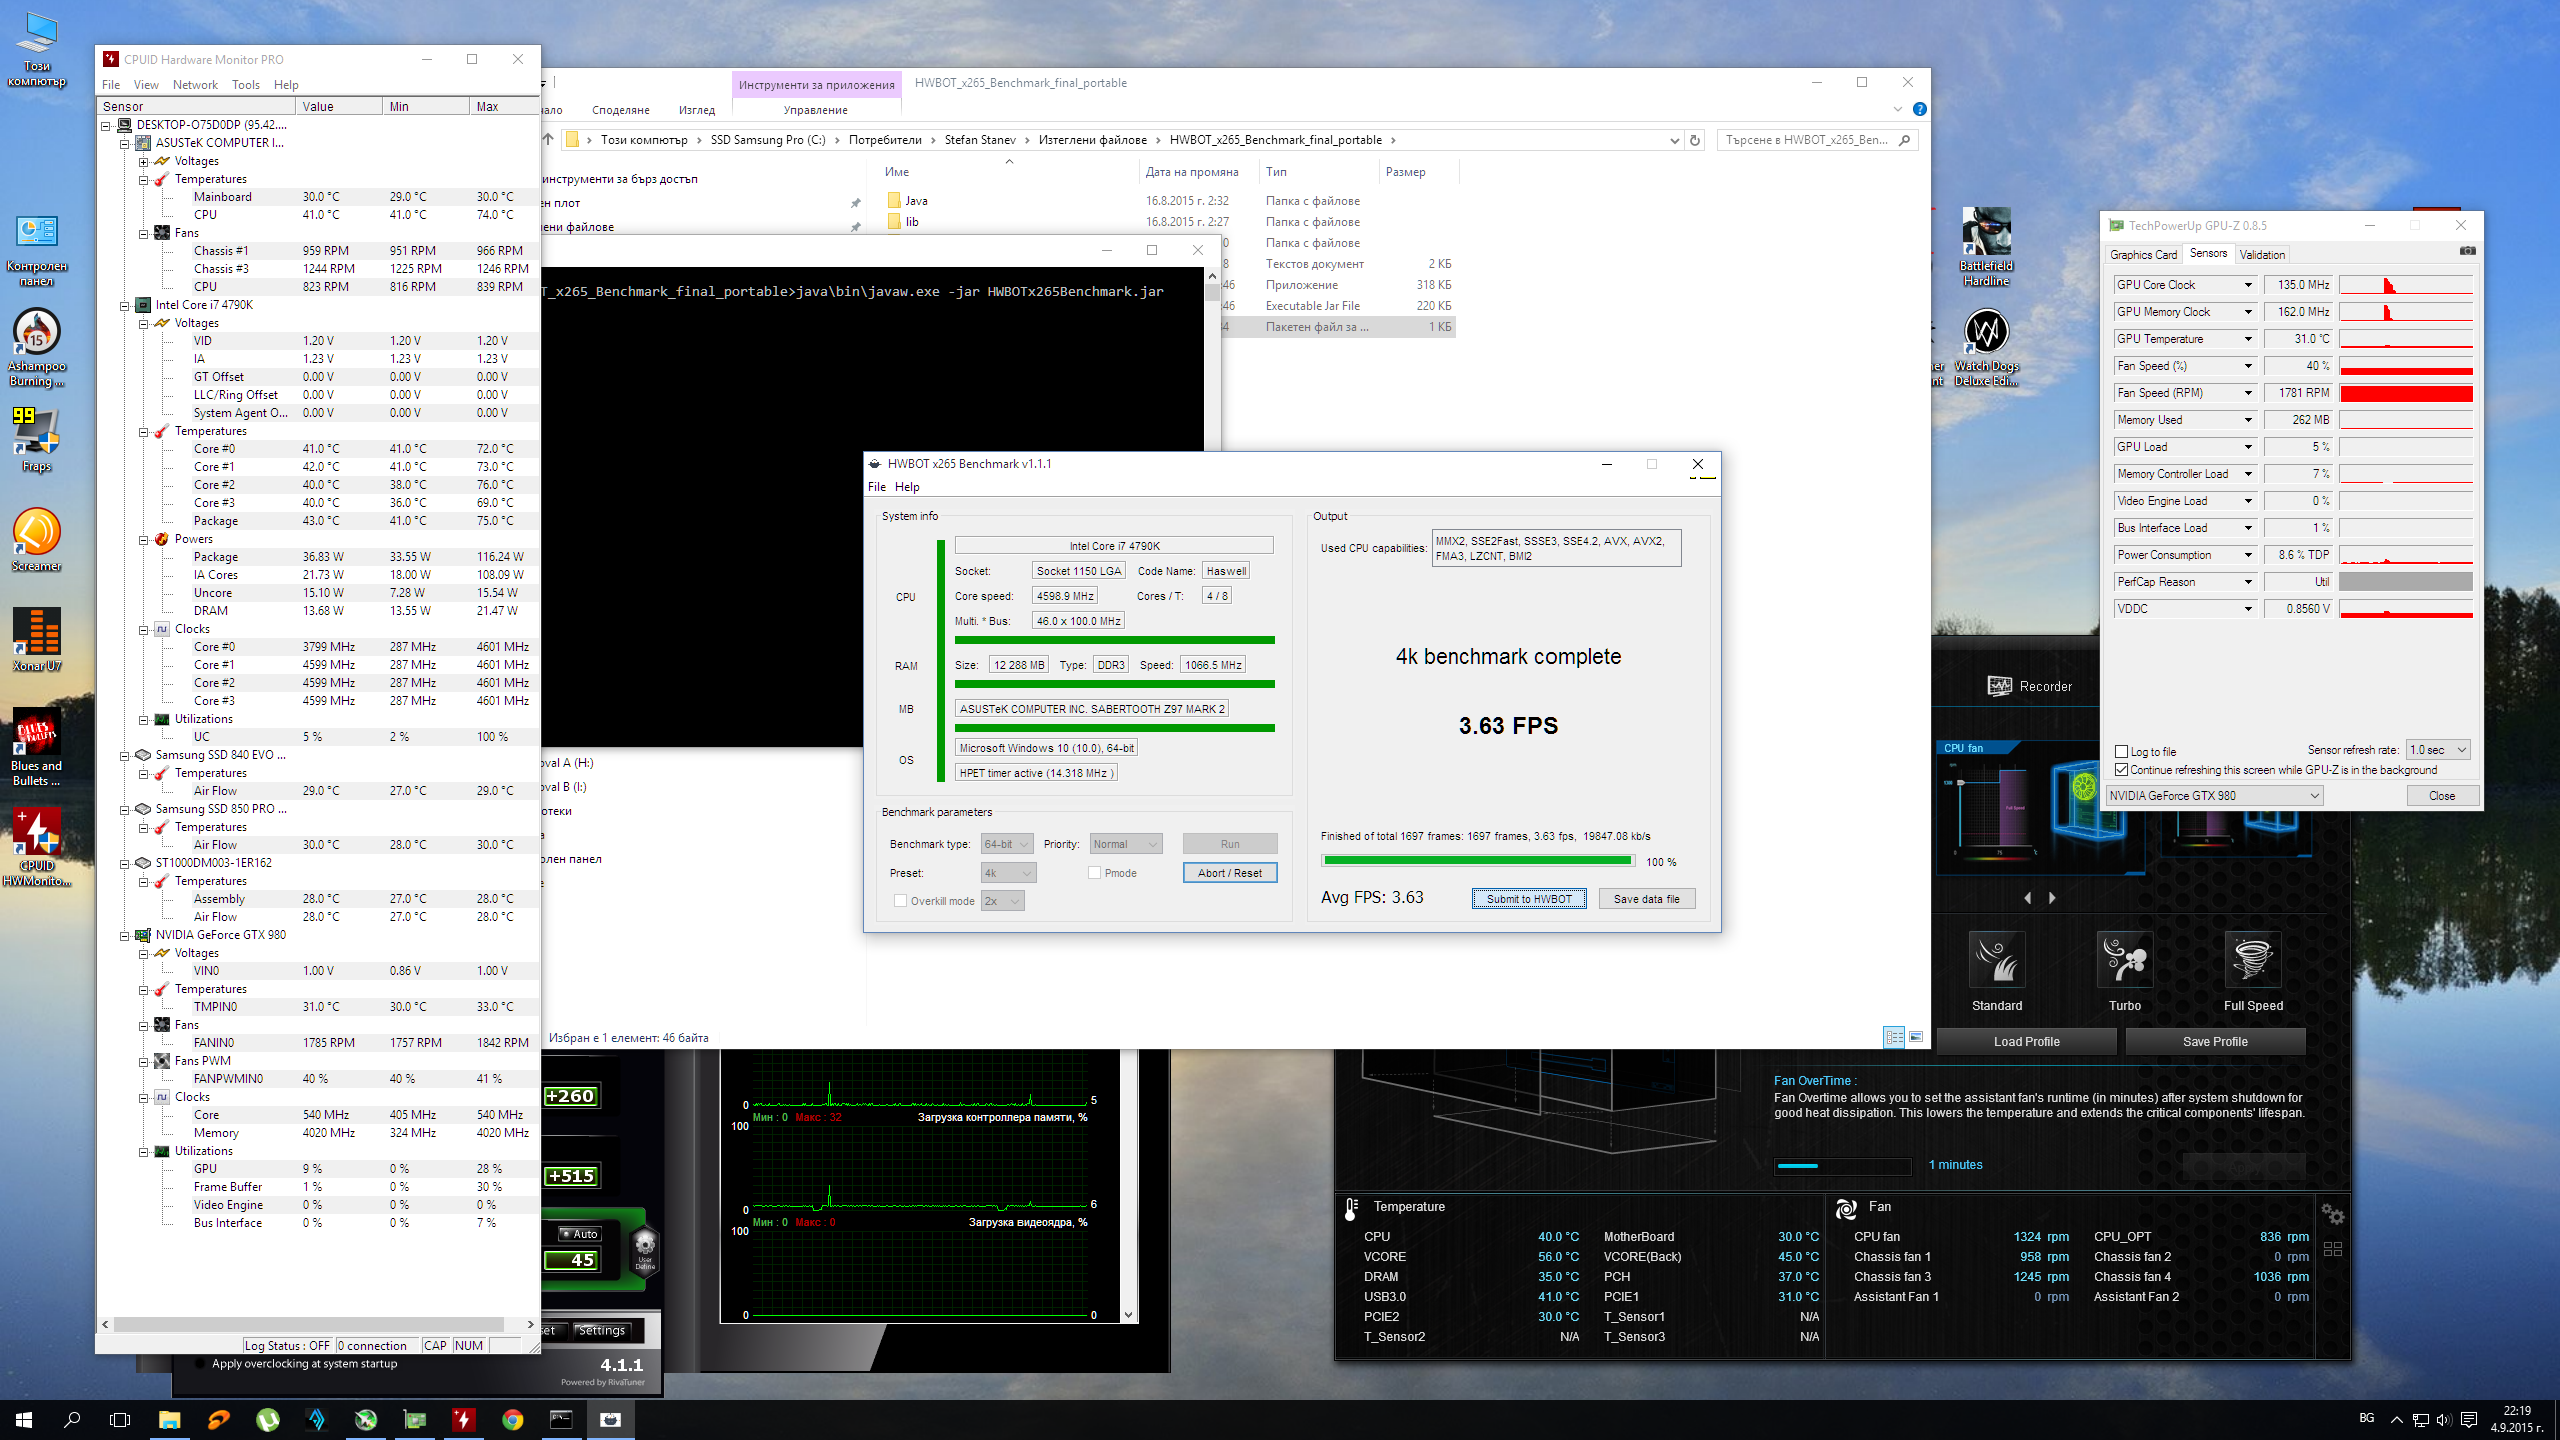Image resolution: width=2560 pixels, height=1440 pixels.
Task: Open taskbar search
Action: (x=72, y=1419)
